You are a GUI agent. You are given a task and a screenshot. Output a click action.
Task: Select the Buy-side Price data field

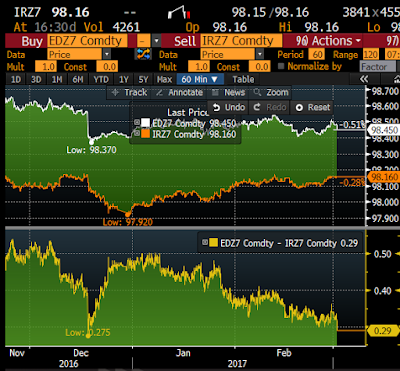(75, 54)
